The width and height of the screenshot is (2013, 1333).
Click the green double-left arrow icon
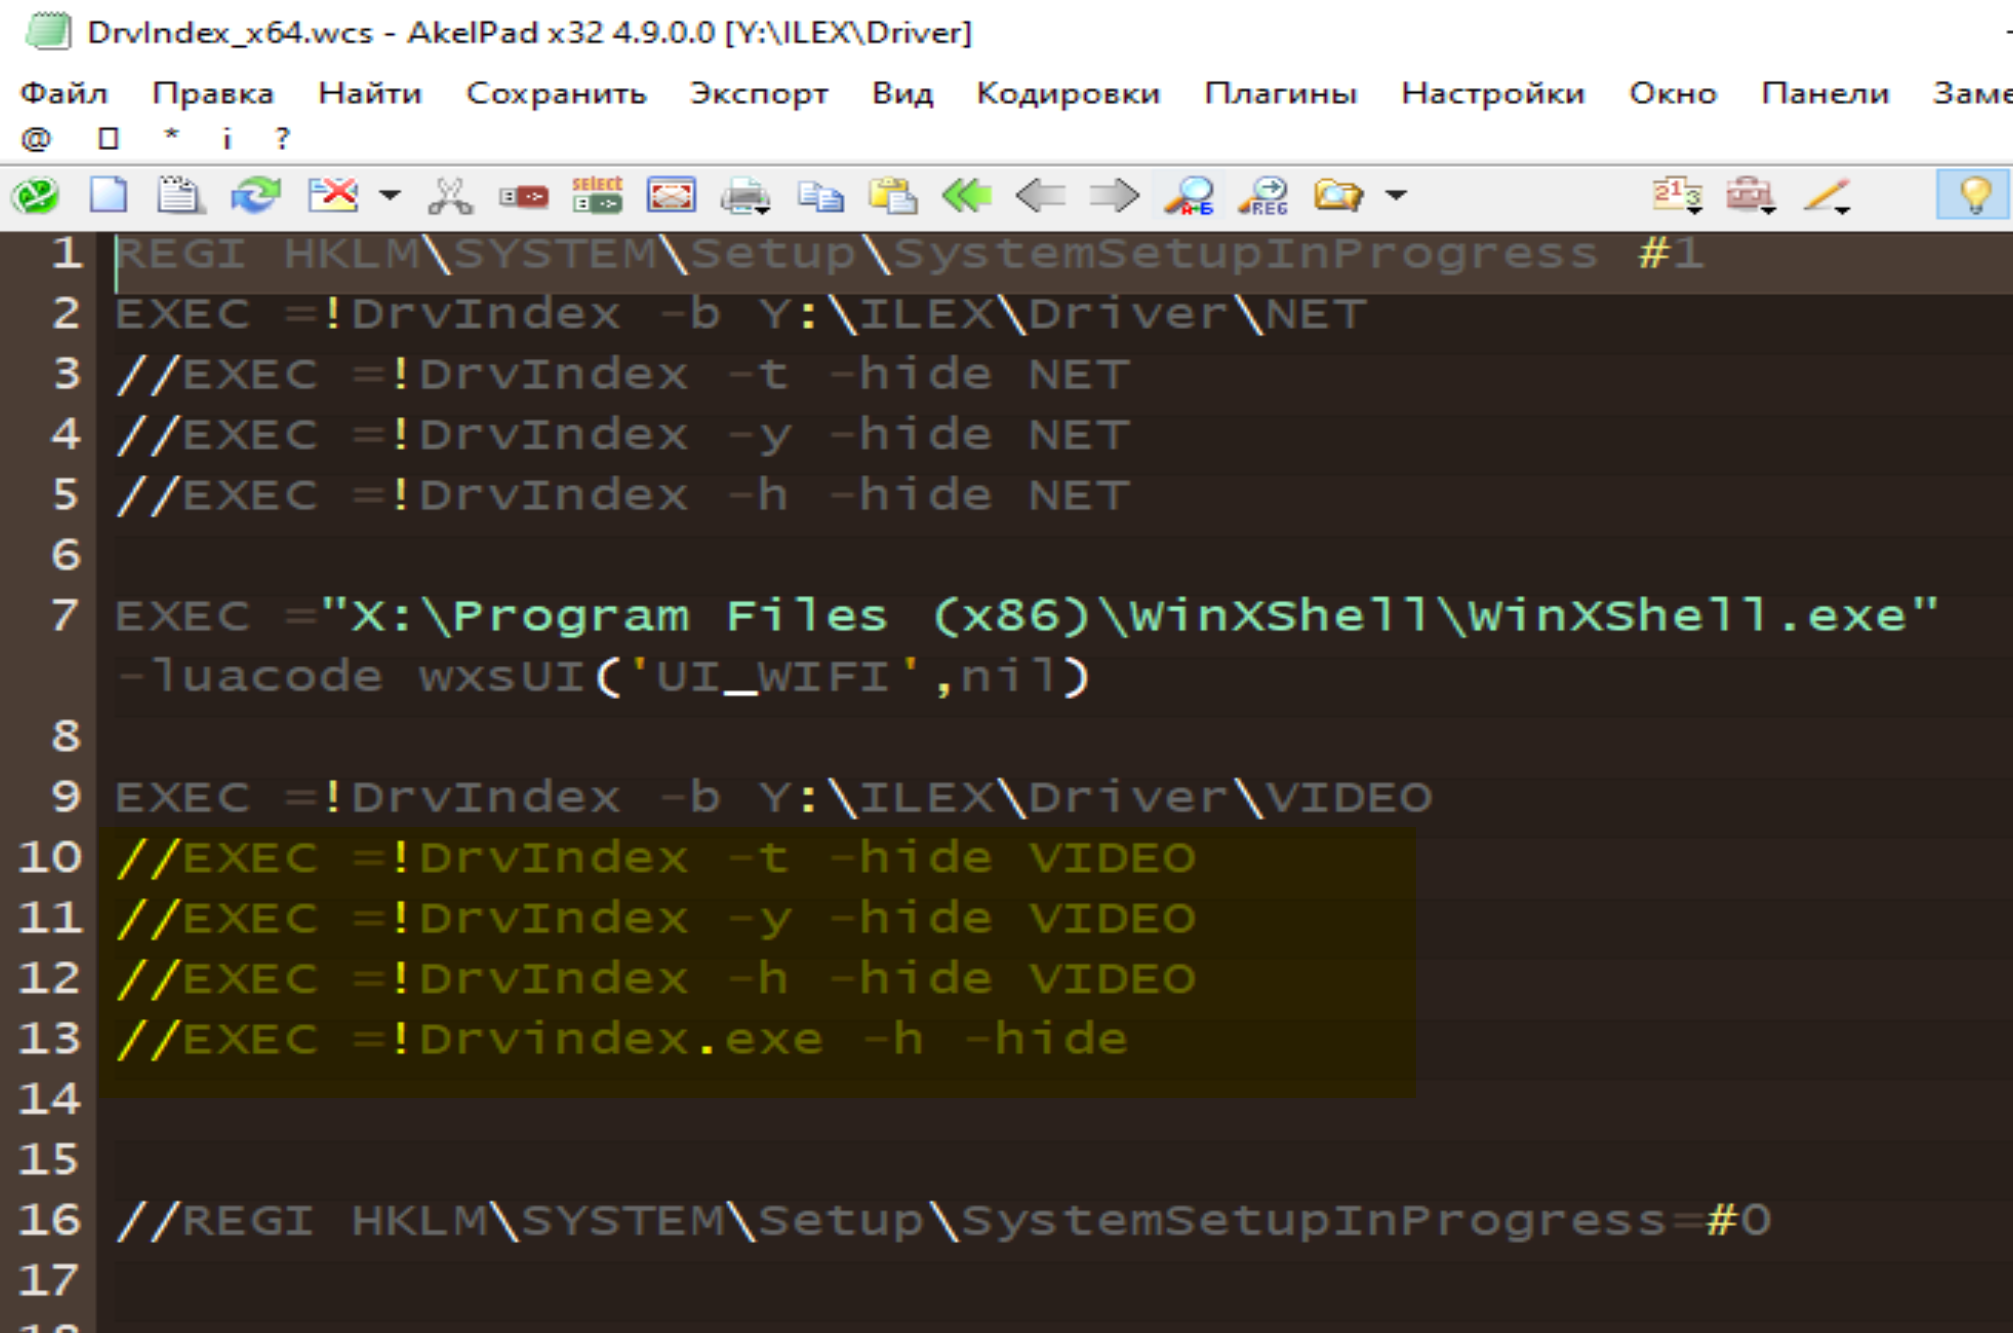[967, 195]
